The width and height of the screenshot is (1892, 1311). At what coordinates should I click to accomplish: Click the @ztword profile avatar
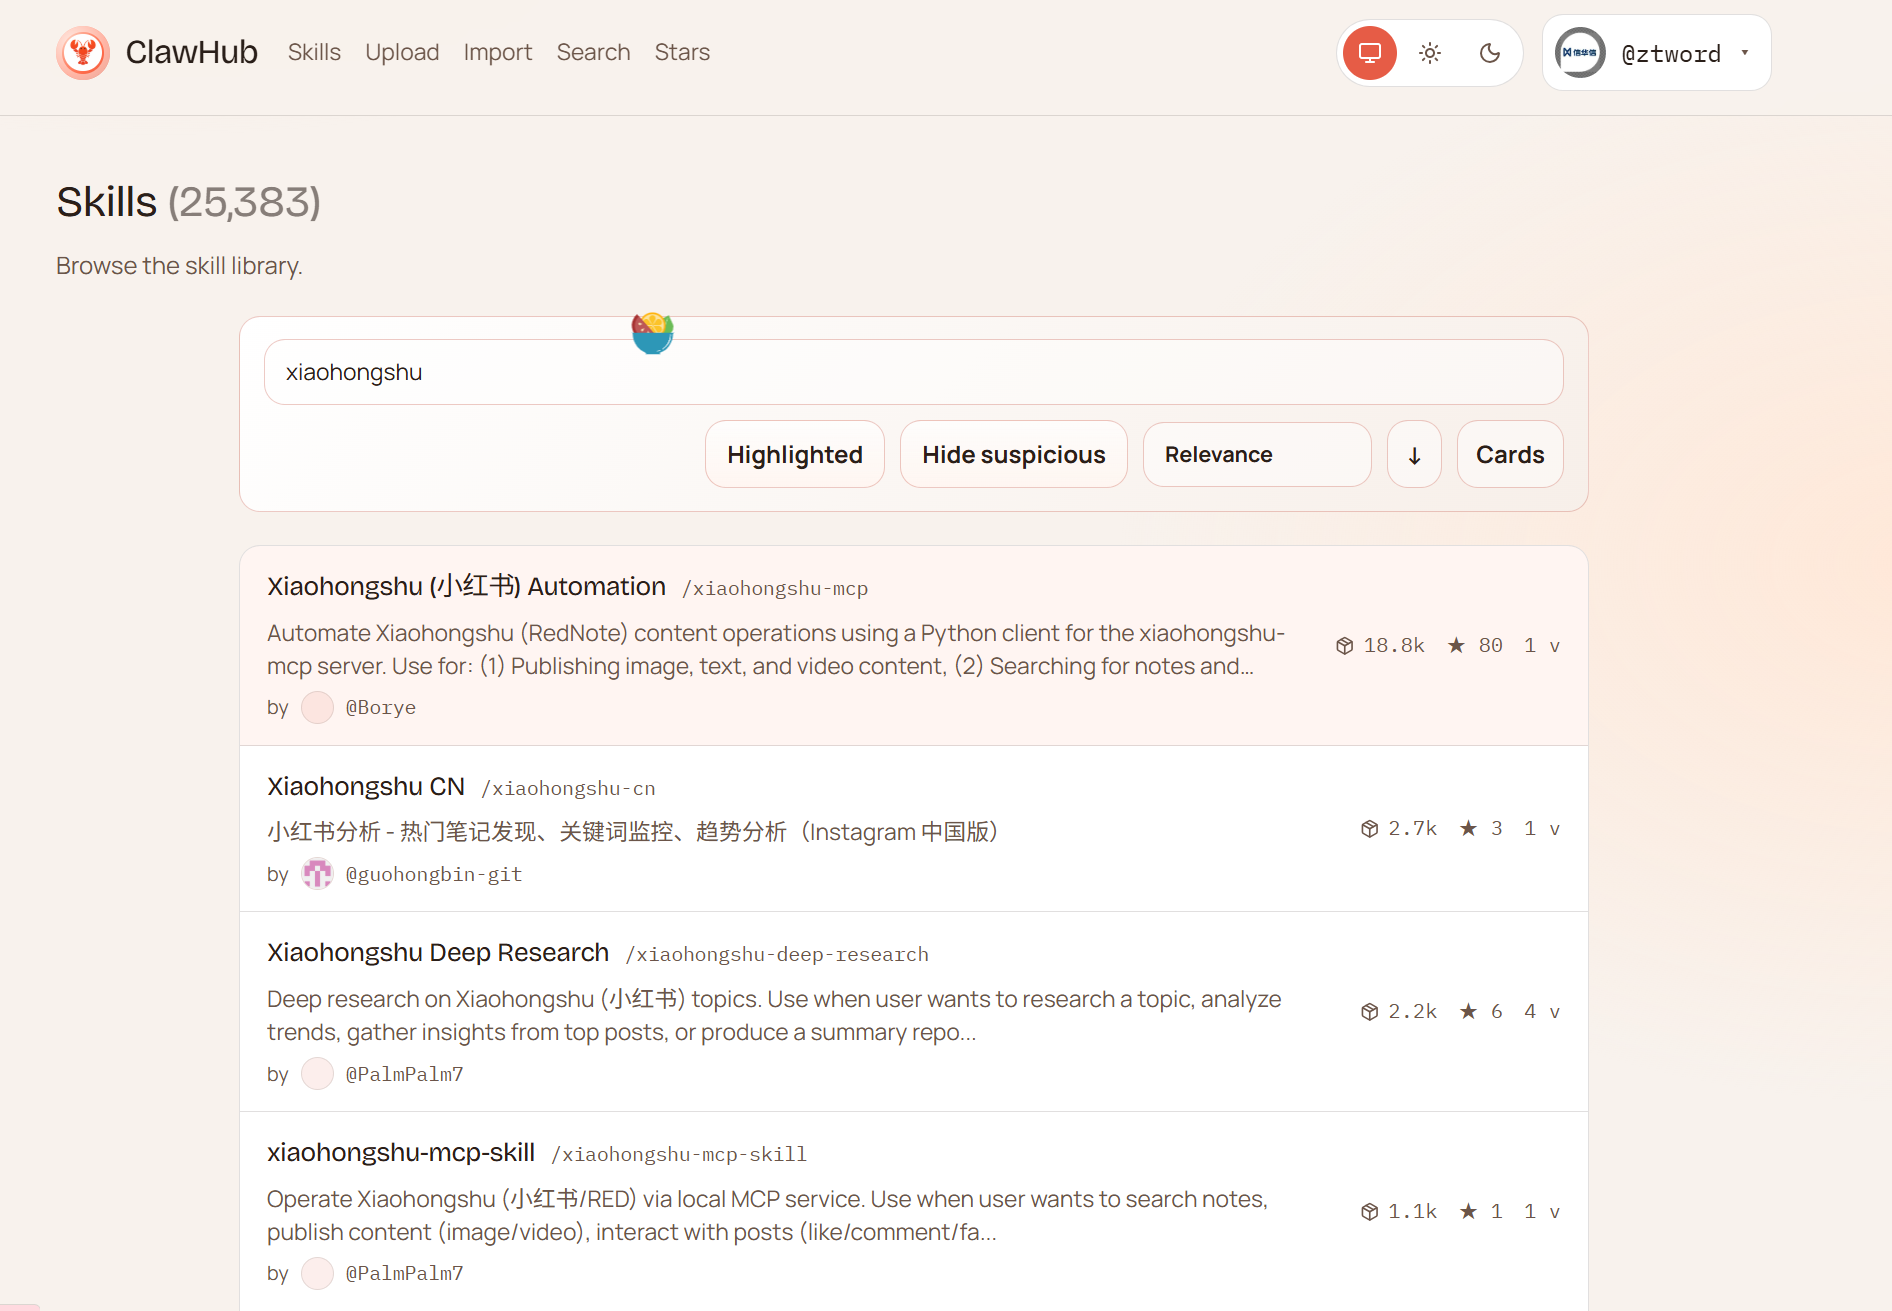pyautogui.click(x=1580, y=53)
